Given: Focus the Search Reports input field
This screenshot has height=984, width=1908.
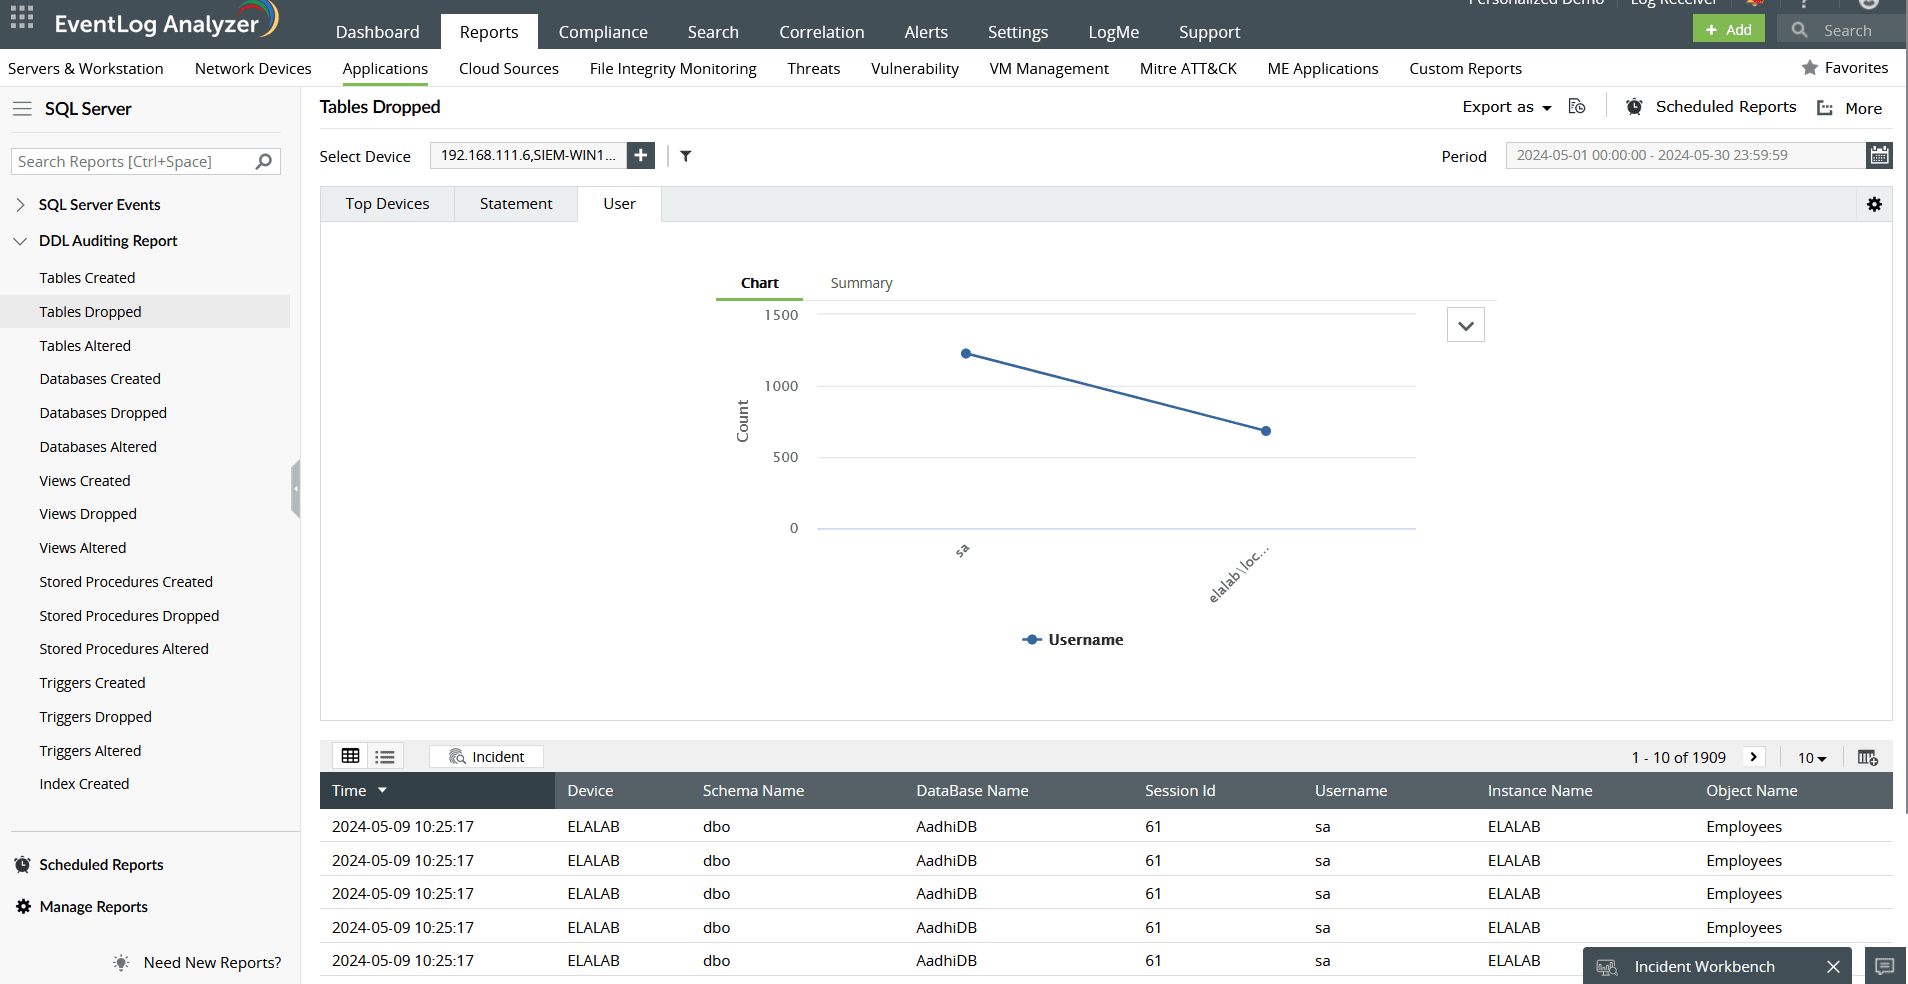Looking at the screenshot, I should pyautogui.click(x=134, y=161).
